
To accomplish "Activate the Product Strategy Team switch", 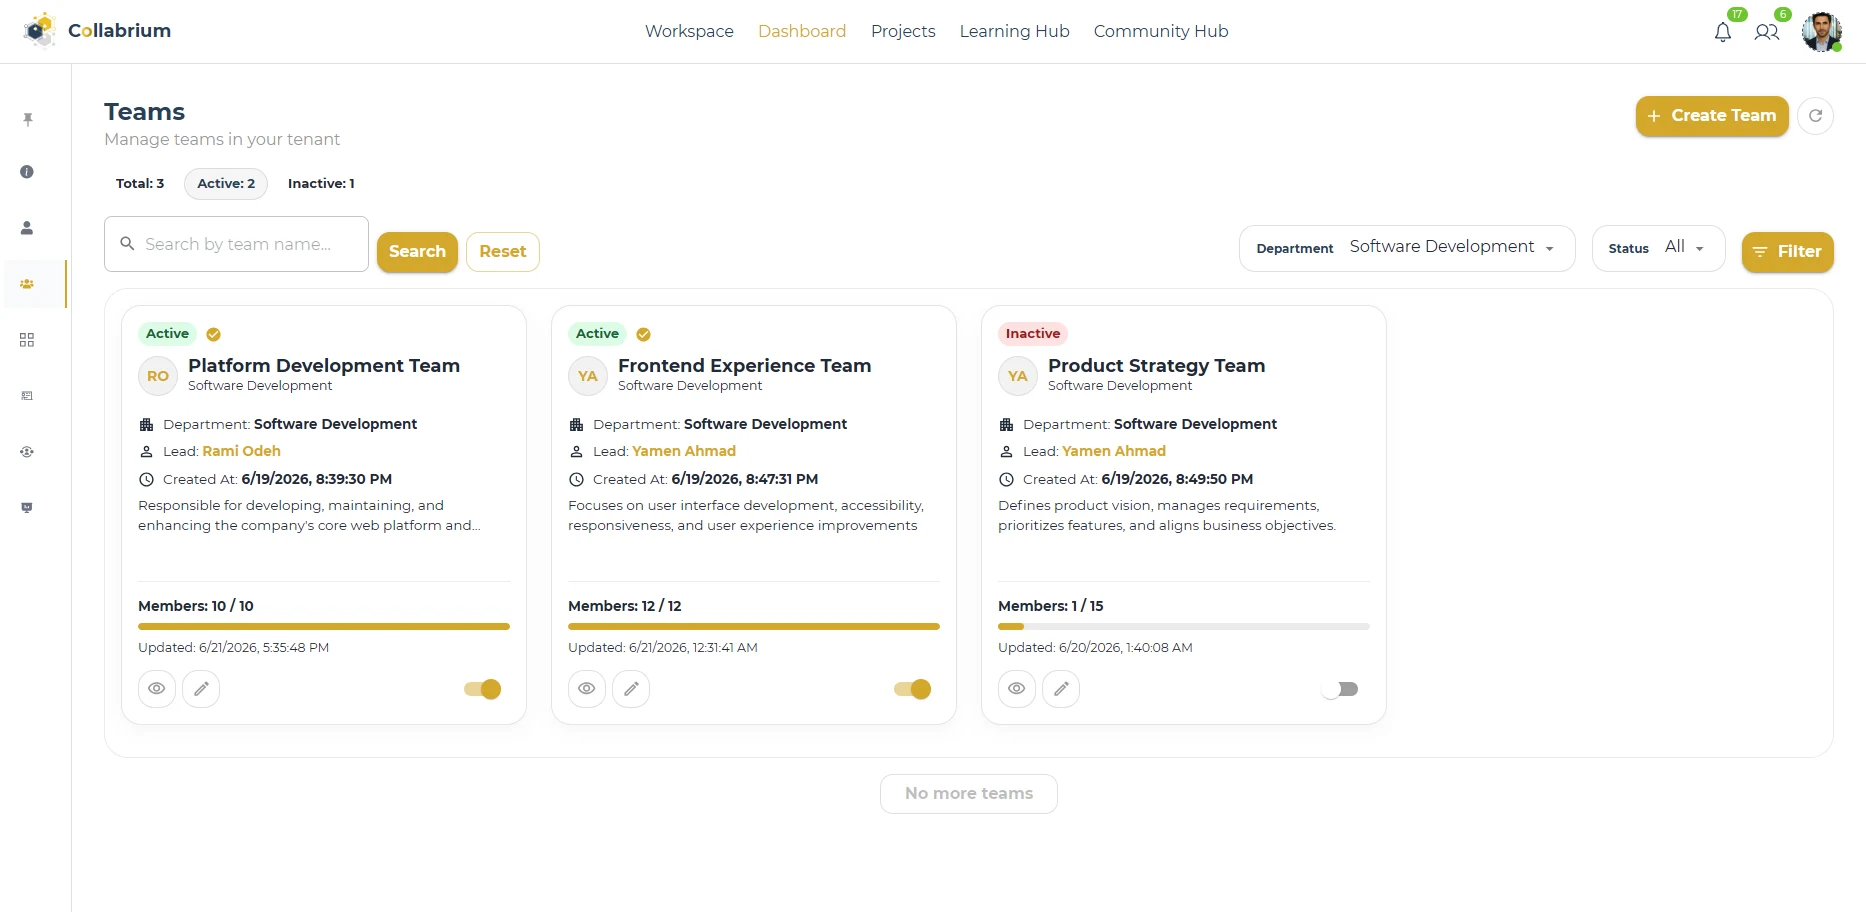I will point(1340,689).
